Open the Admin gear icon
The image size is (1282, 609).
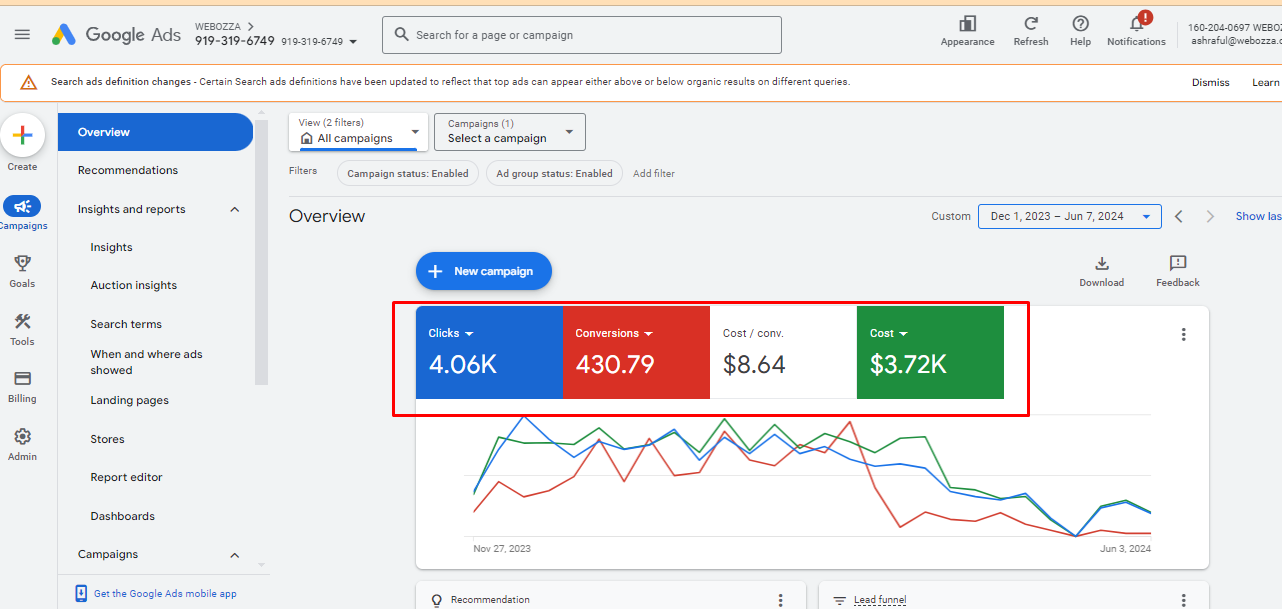click(x=22, y=436)
